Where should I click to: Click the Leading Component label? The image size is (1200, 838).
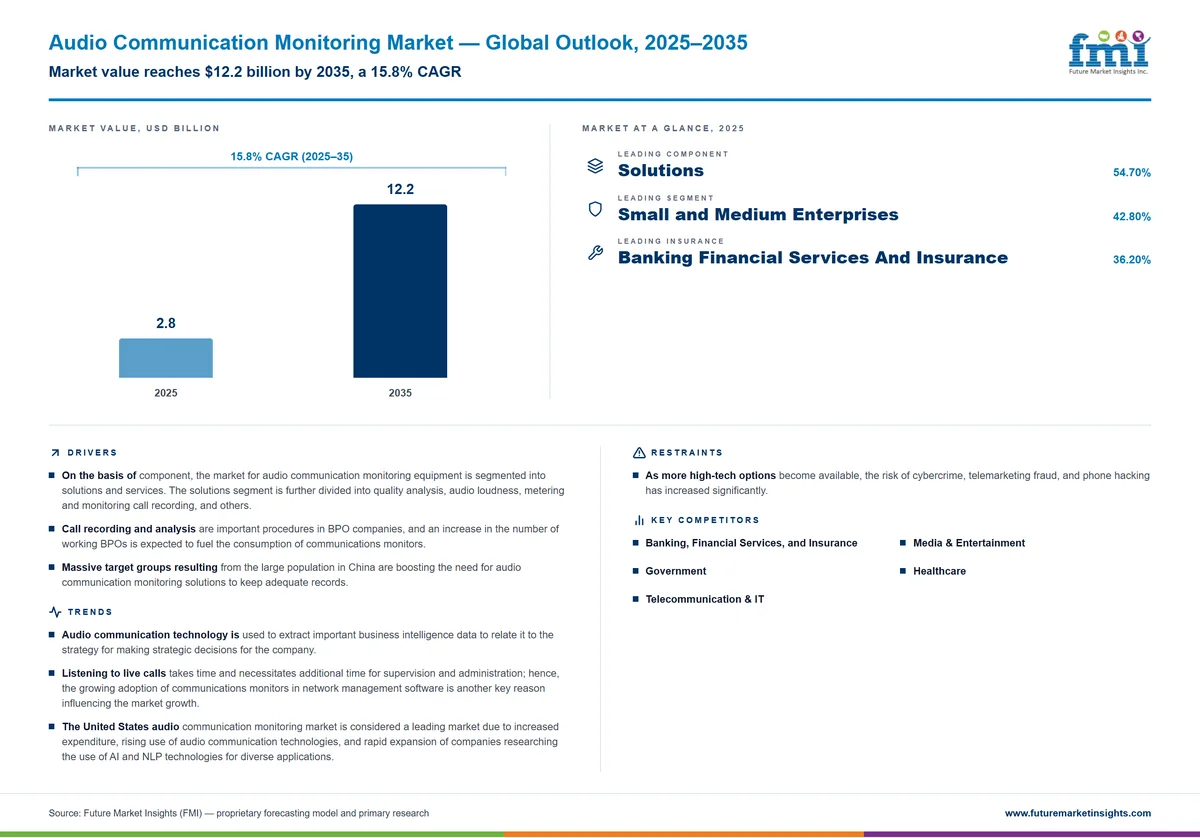[673, 154]
